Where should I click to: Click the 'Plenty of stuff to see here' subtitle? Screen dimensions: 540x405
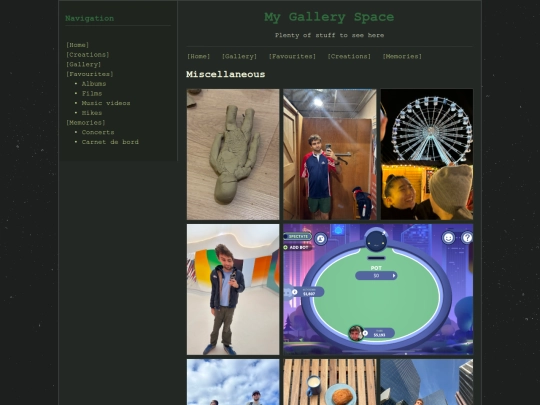coord(329,35)
